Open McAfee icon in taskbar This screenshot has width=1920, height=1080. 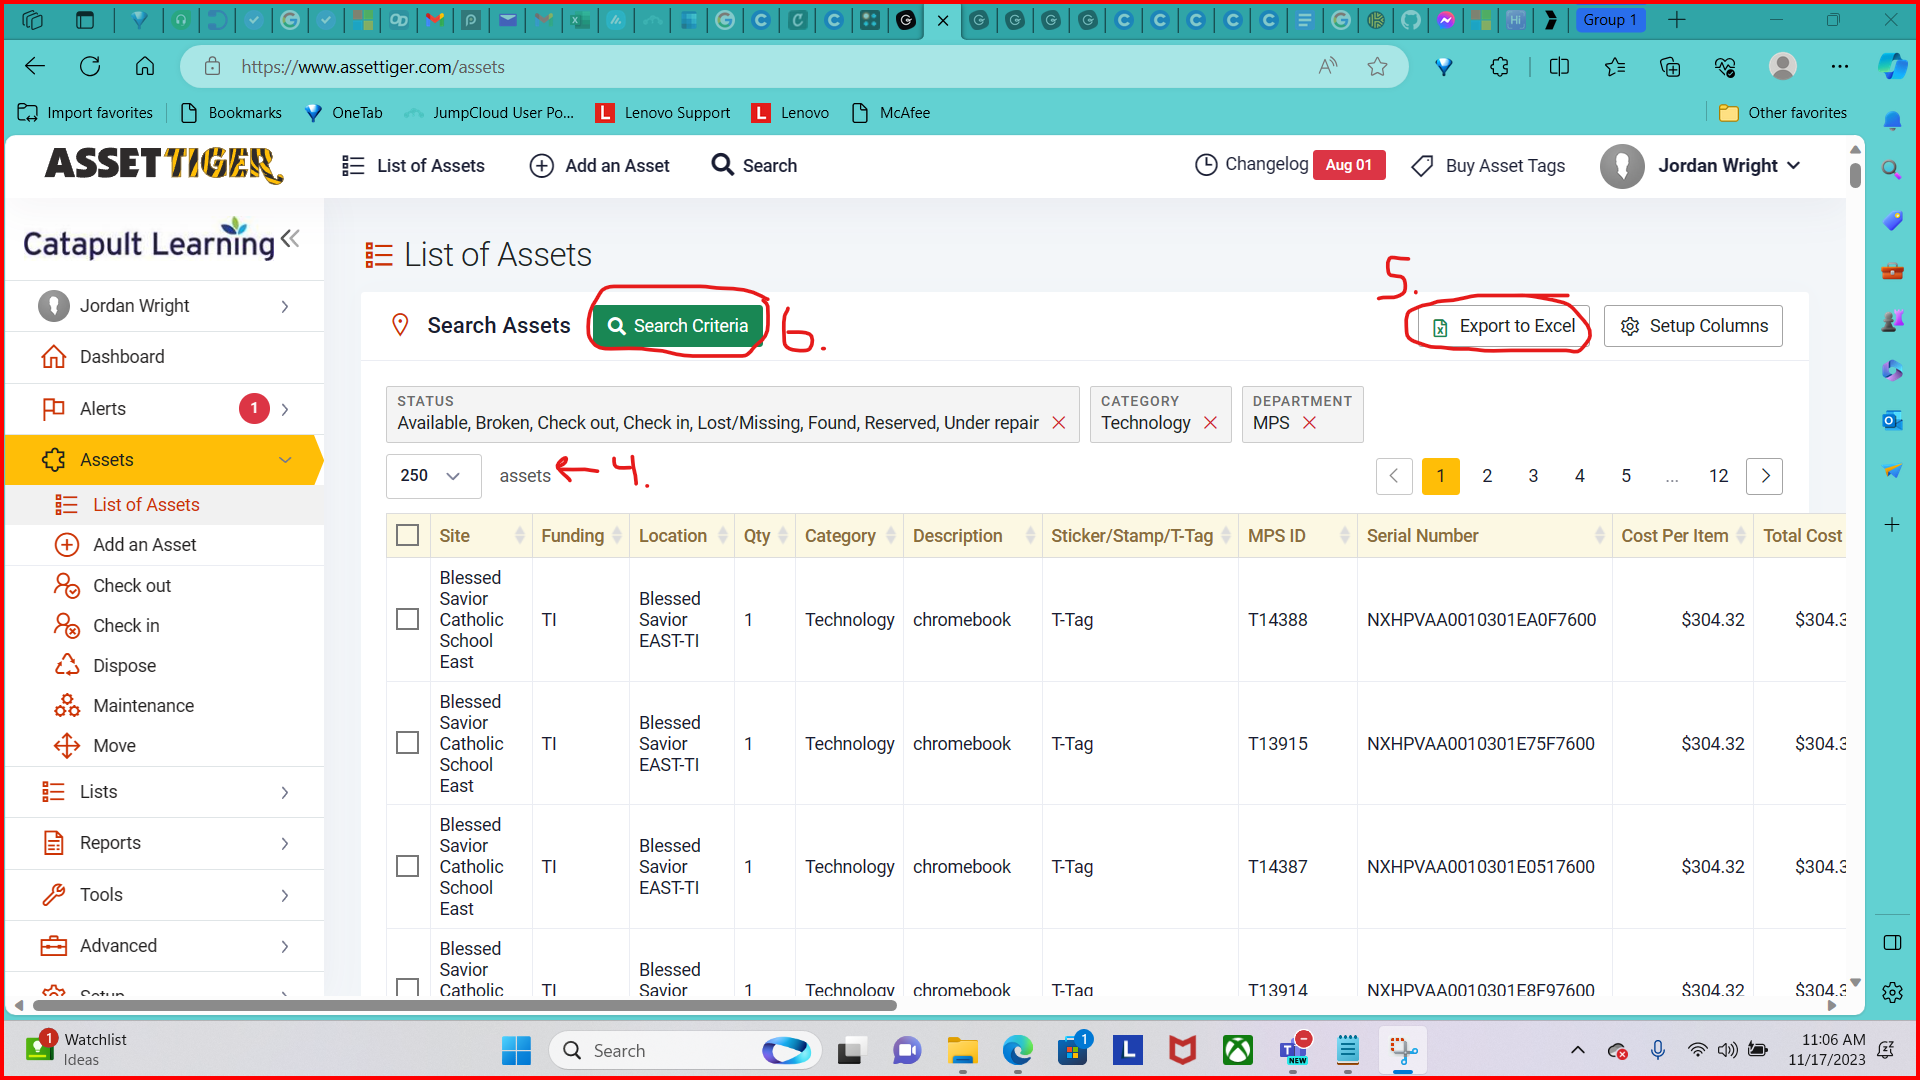coord(1182,1050)
